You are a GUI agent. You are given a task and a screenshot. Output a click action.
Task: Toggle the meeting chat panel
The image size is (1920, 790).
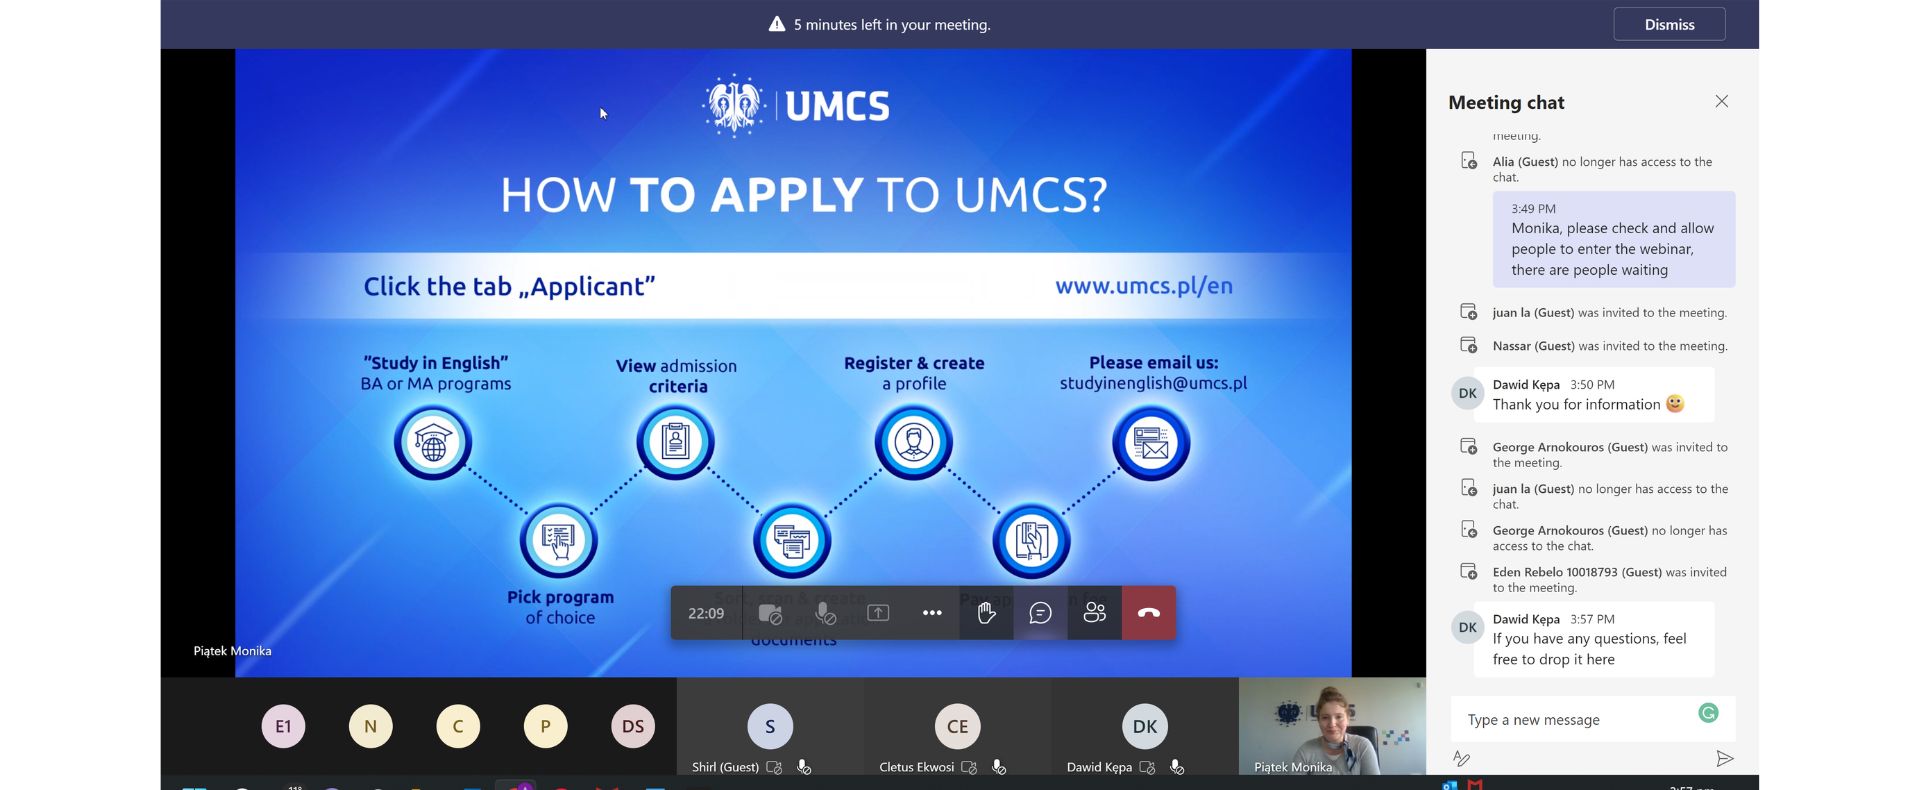pyautogui.click(x=1040, y=613)
